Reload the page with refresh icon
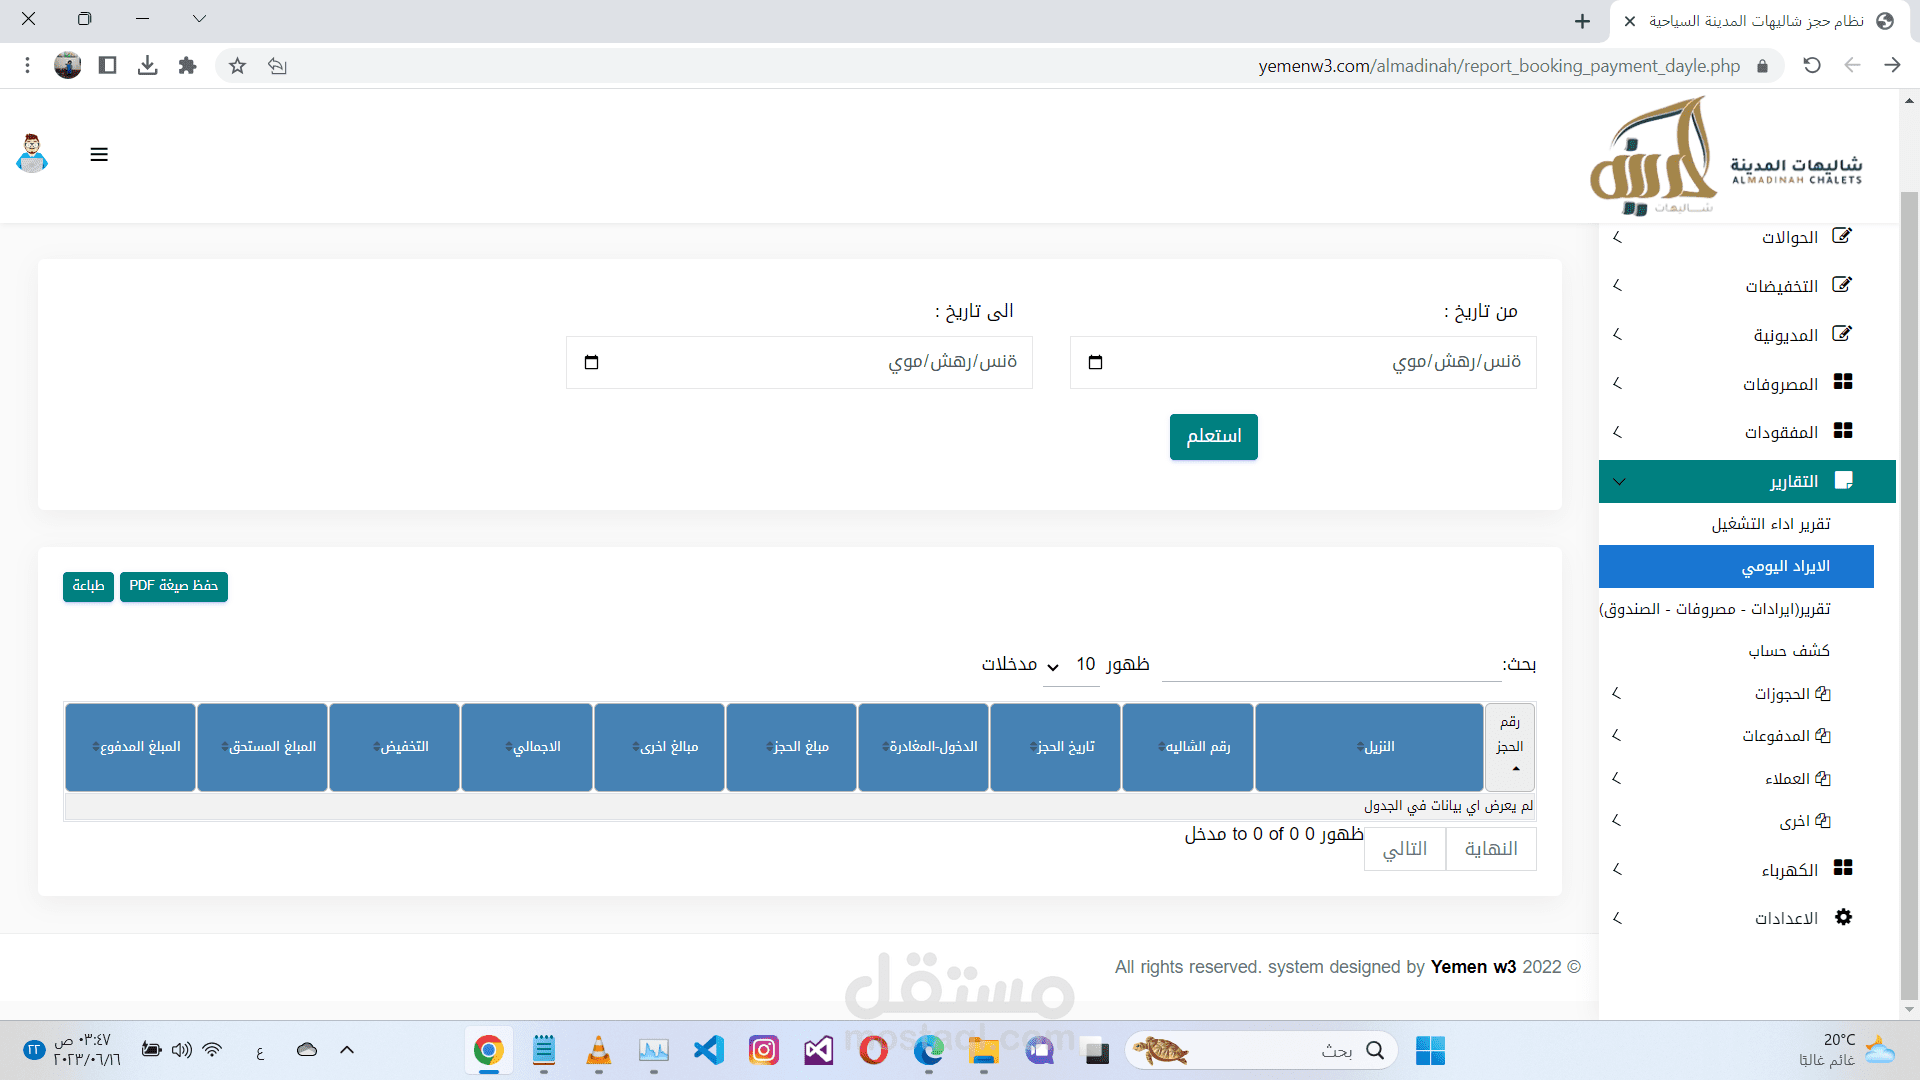Viewport: 1920px width, 1080px height. [1811, 66]
